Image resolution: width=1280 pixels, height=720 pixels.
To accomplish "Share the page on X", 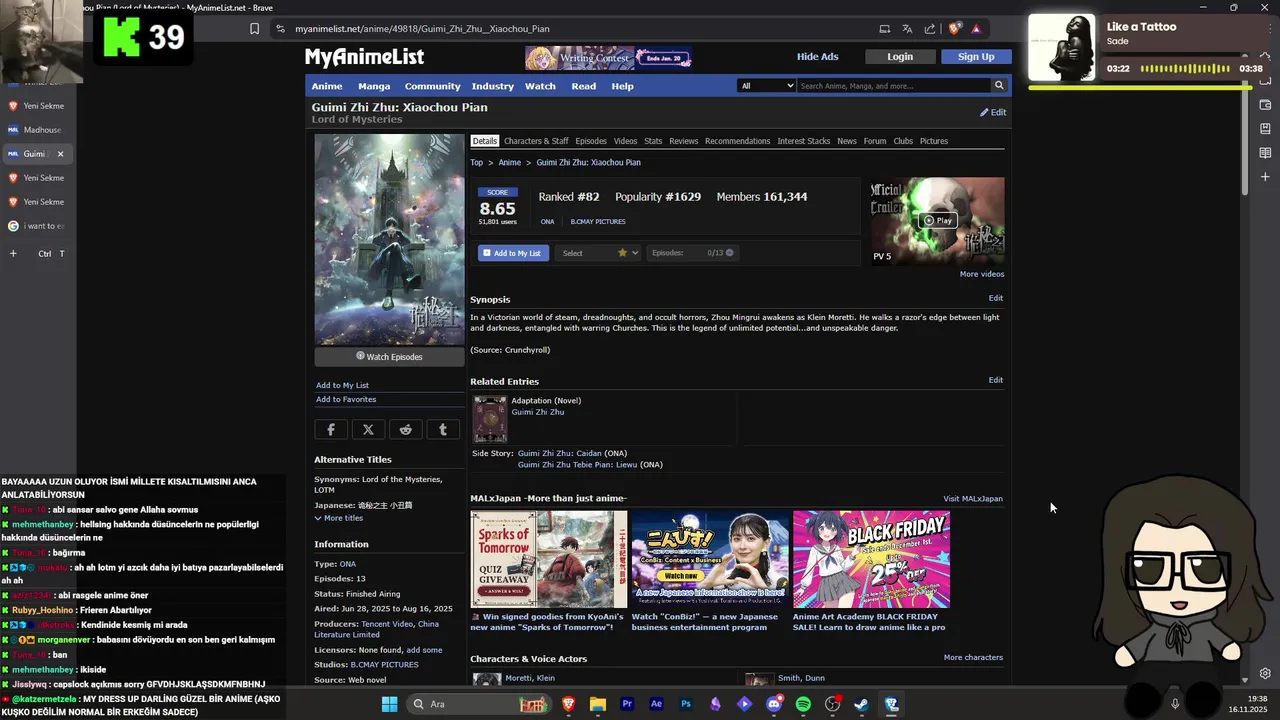I will tap(368, 429).
